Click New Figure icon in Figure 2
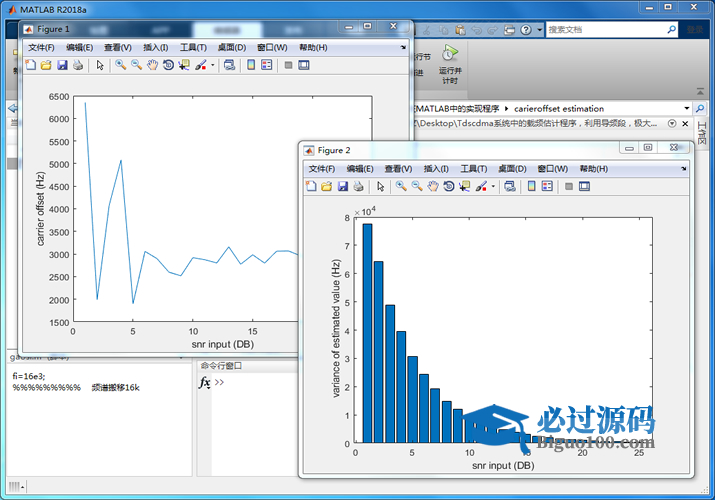 pos(311,186)
